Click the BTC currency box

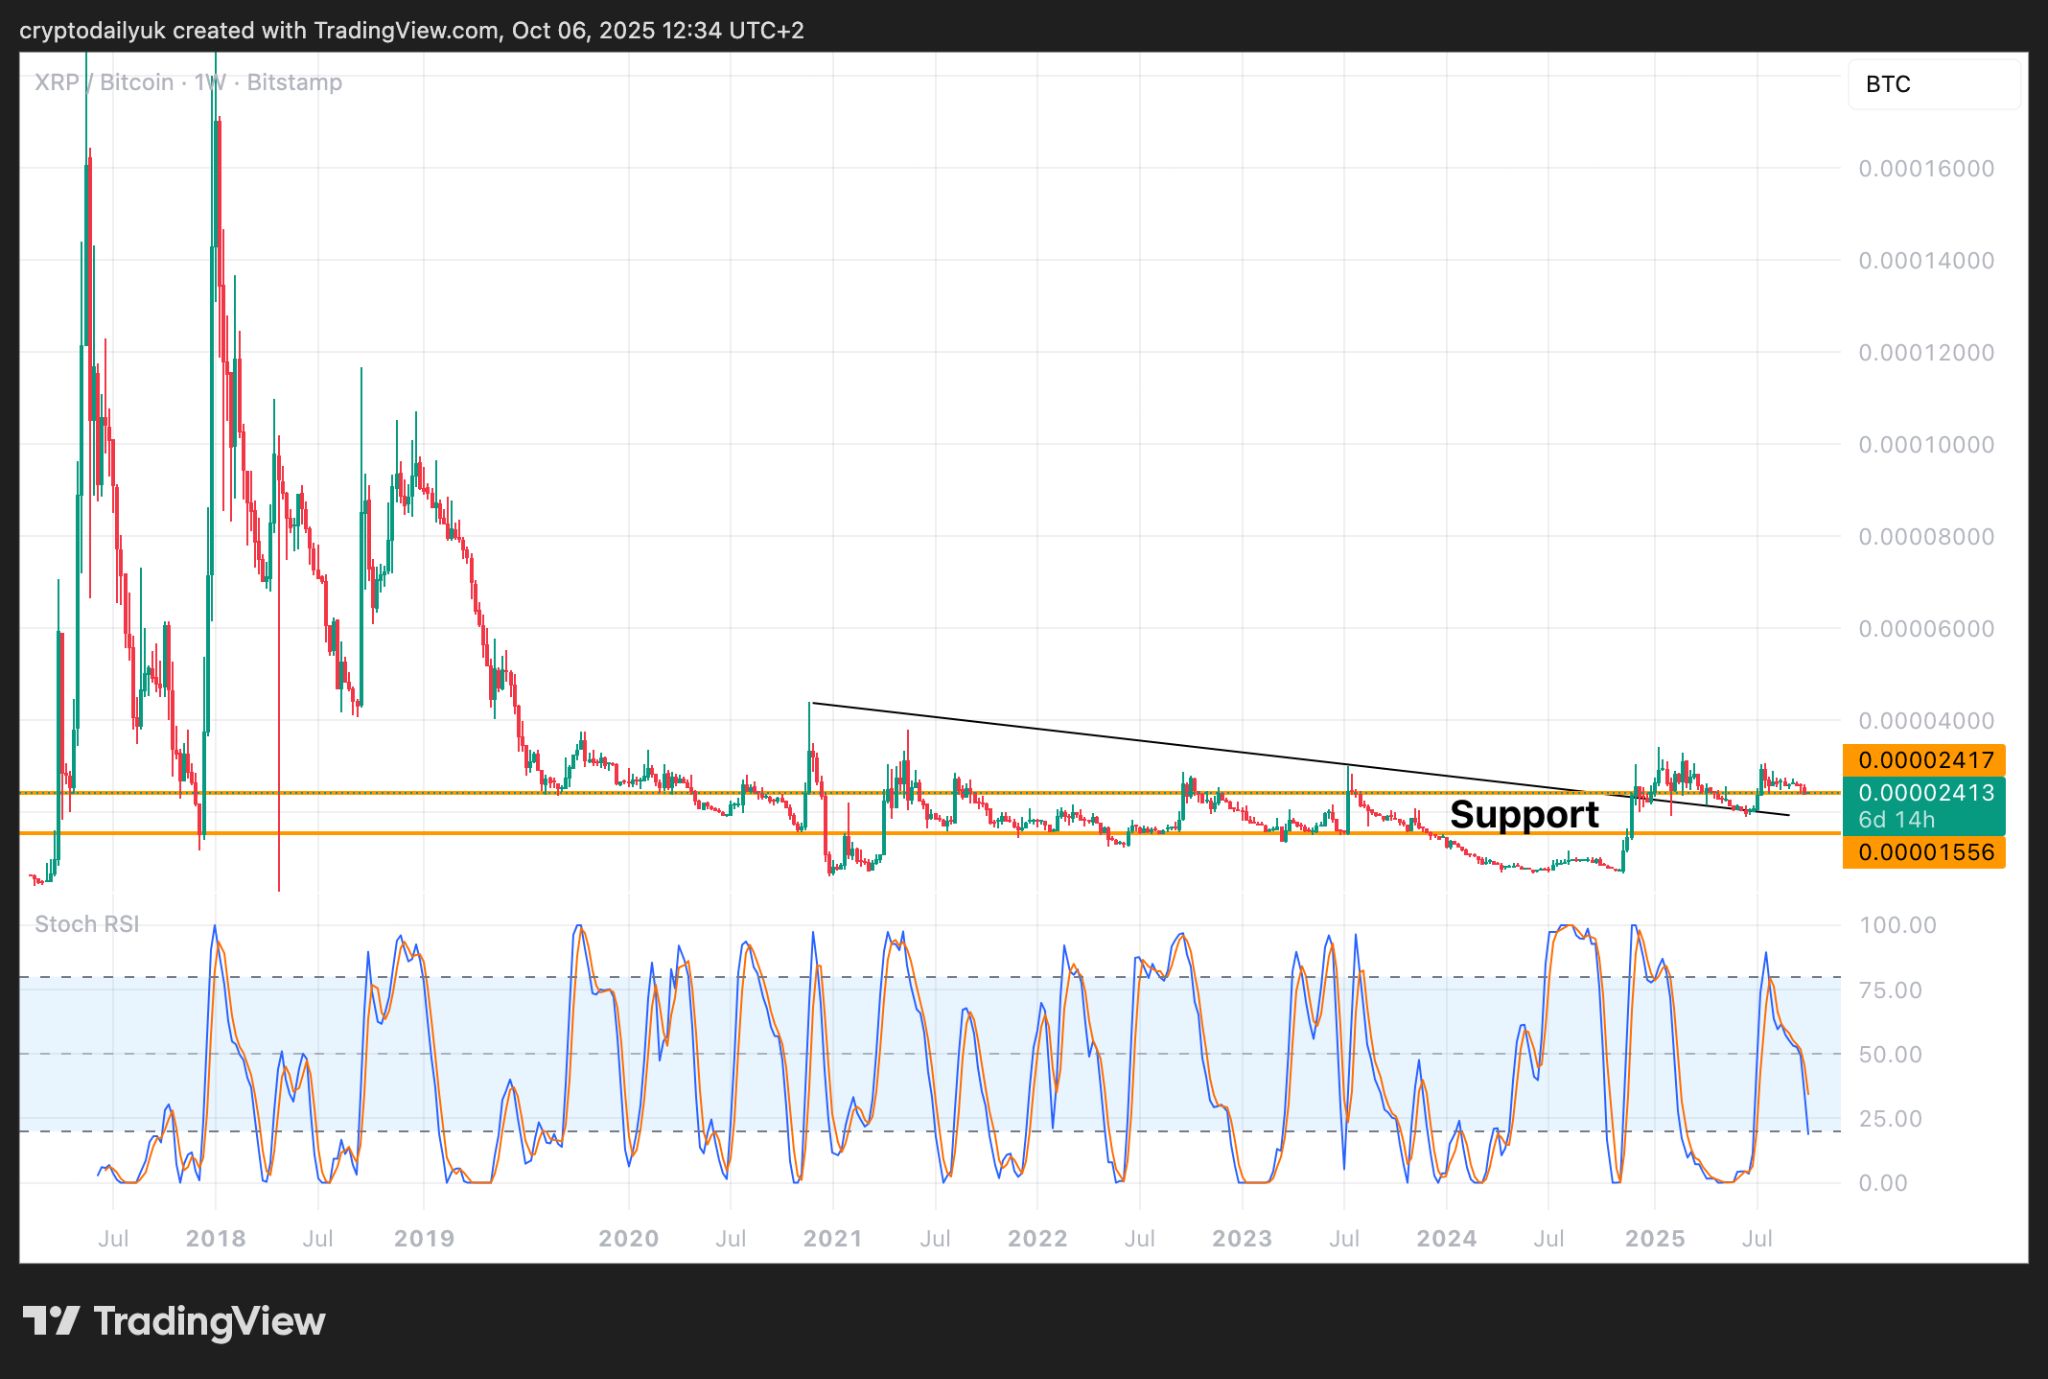point(1932,84)
